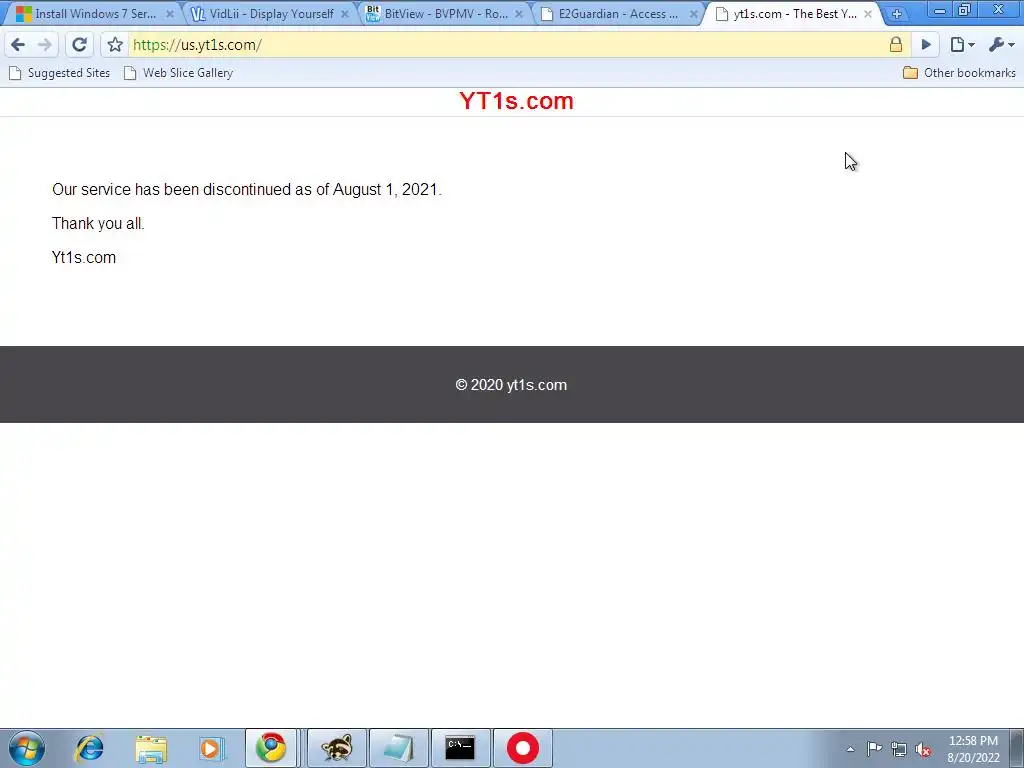Click the YT1s.com site logo heading
The width and height of the screenshot is (1024, 768).
click(x=516, y=101)
